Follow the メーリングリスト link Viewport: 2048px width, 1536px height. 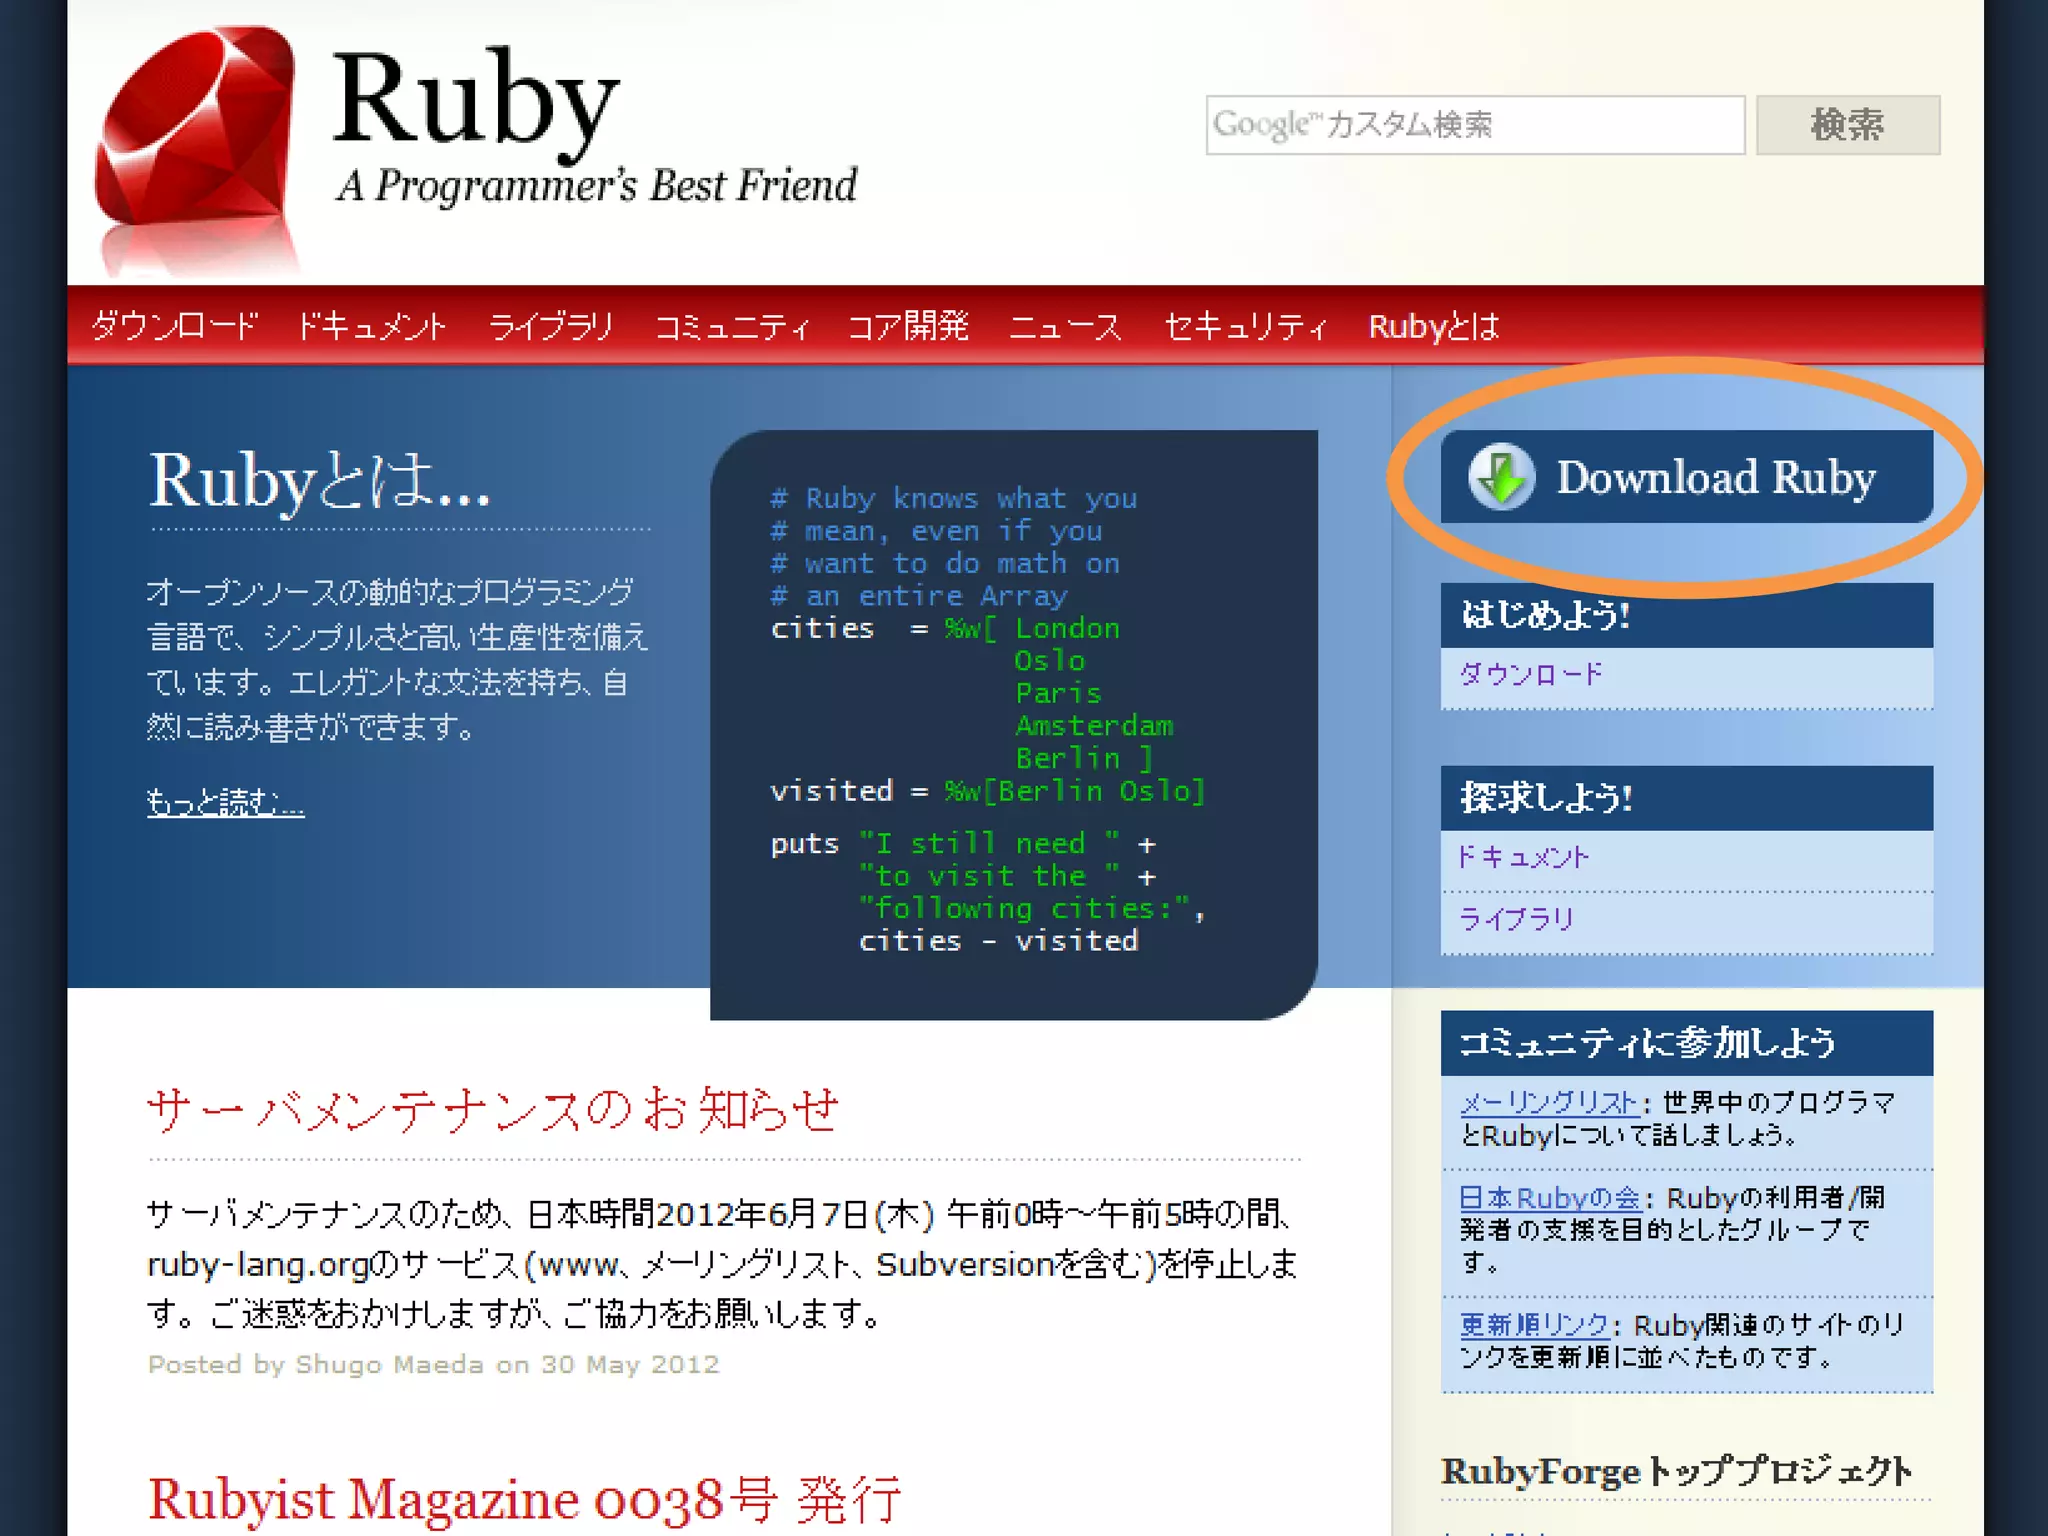pos(1548,1102)
